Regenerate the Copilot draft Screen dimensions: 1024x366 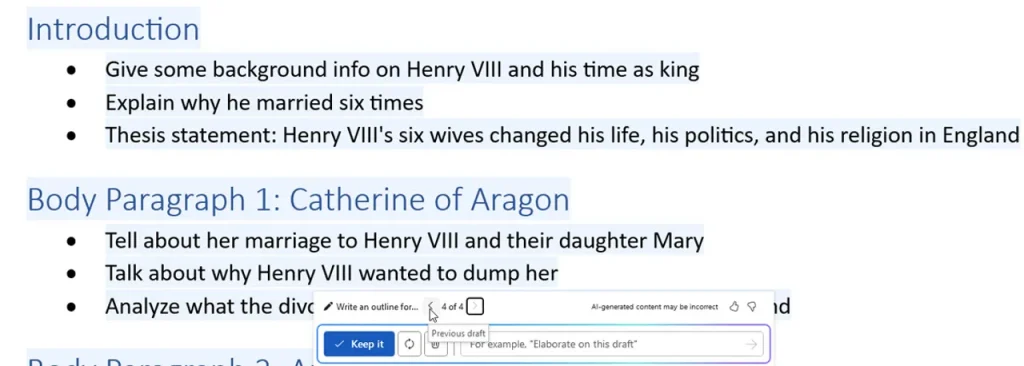(409, 344)
